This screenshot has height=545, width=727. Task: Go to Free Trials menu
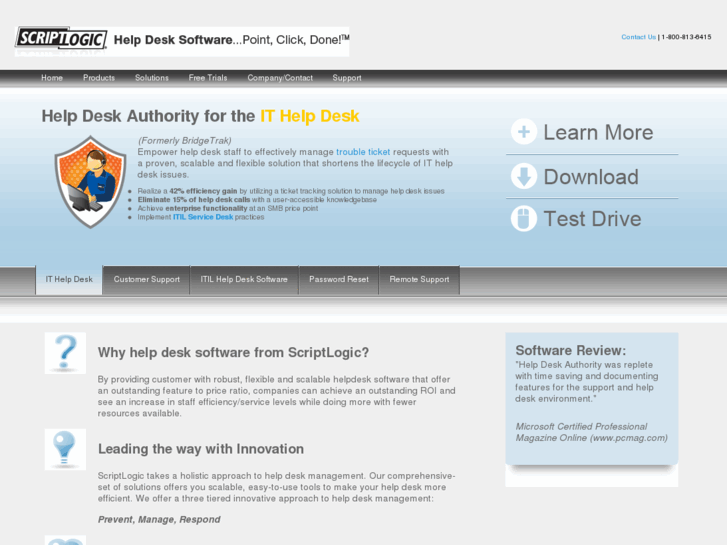click(x=208, y=78)
